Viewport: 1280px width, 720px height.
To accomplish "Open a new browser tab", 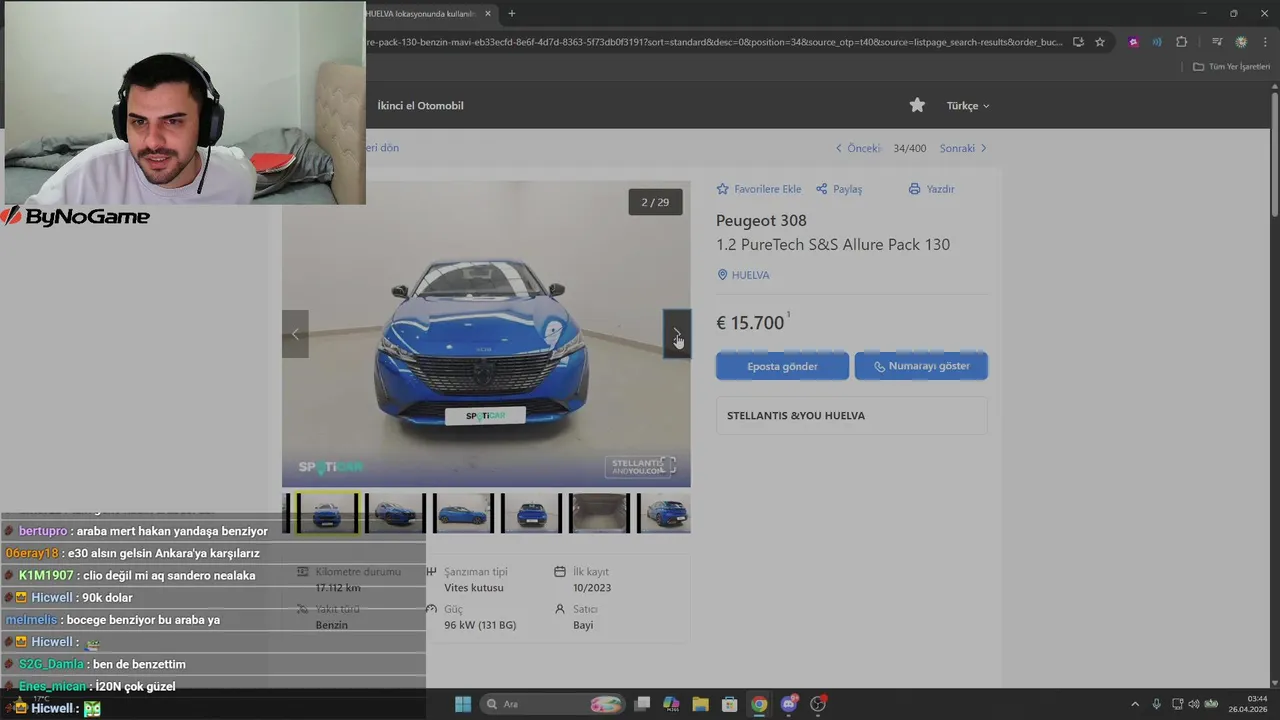I will (x=512, y=14).
